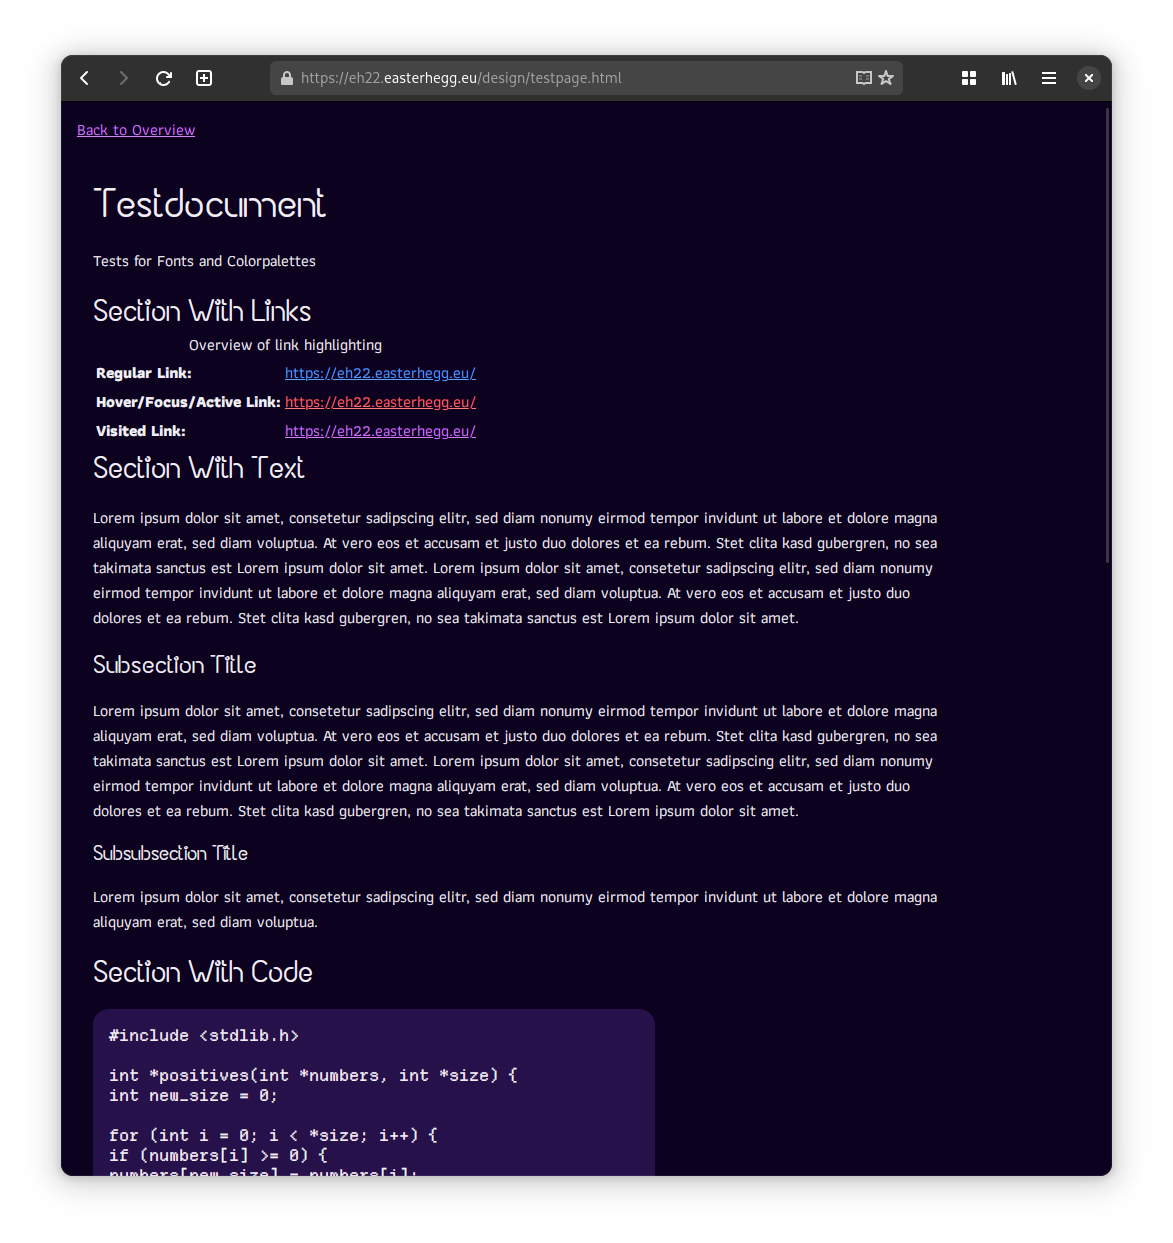Click the forward navigation arrow
This screenshot has width=1173, height=1243.
pyautogui.click(x=124, y=78)
